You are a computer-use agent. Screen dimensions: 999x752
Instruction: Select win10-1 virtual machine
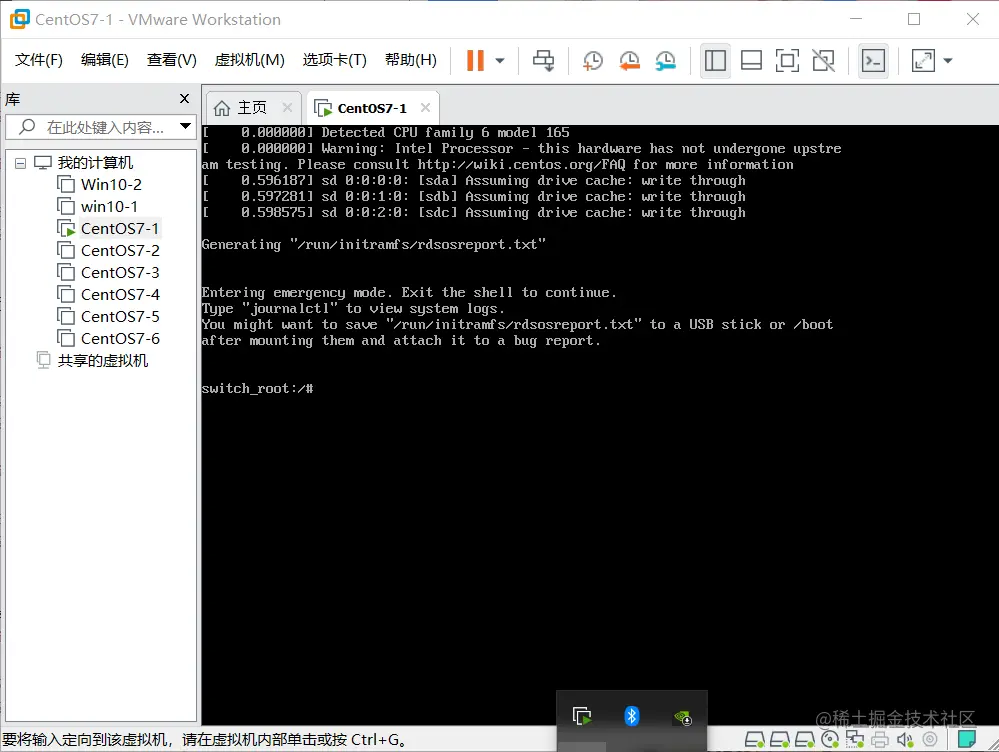[109, 206]
